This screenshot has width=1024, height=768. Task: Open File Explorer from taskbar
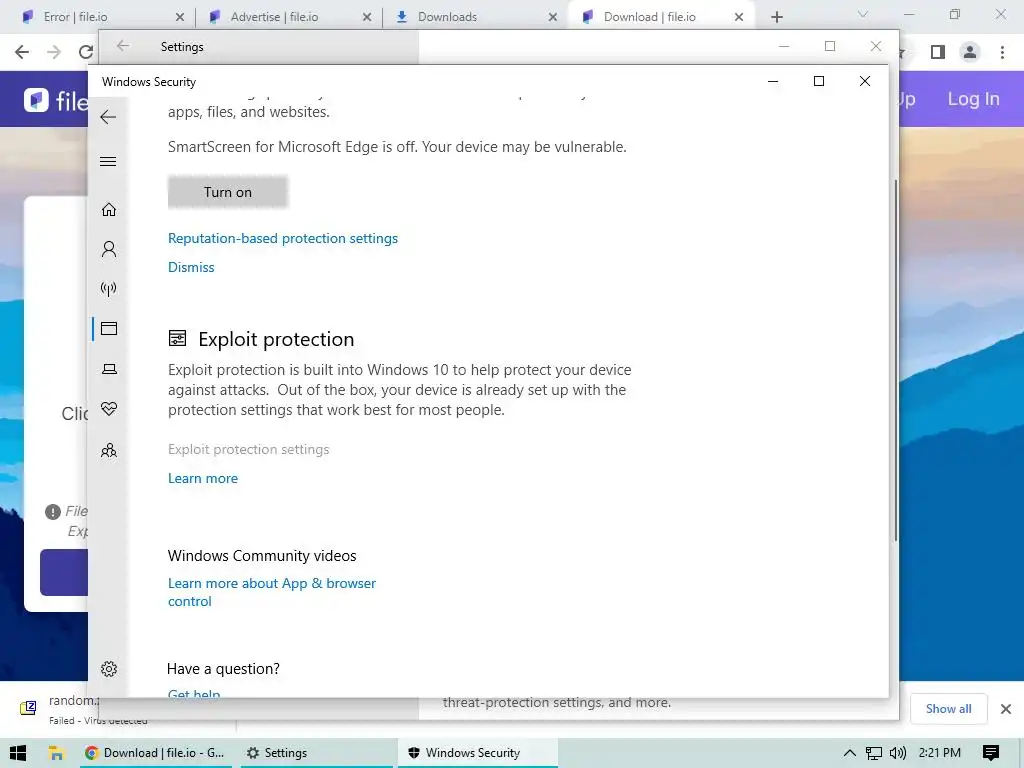56,753
